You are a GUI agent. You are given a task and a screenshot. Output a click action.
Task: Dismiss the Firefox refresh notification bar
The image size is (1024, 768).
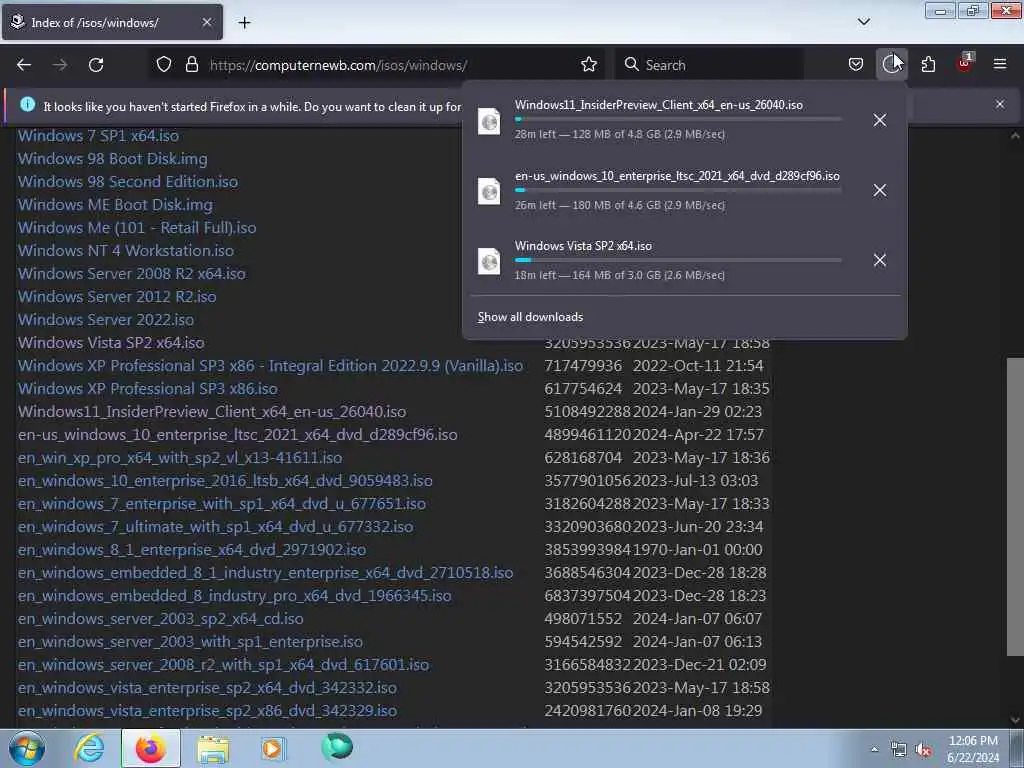coord(1000,104)
